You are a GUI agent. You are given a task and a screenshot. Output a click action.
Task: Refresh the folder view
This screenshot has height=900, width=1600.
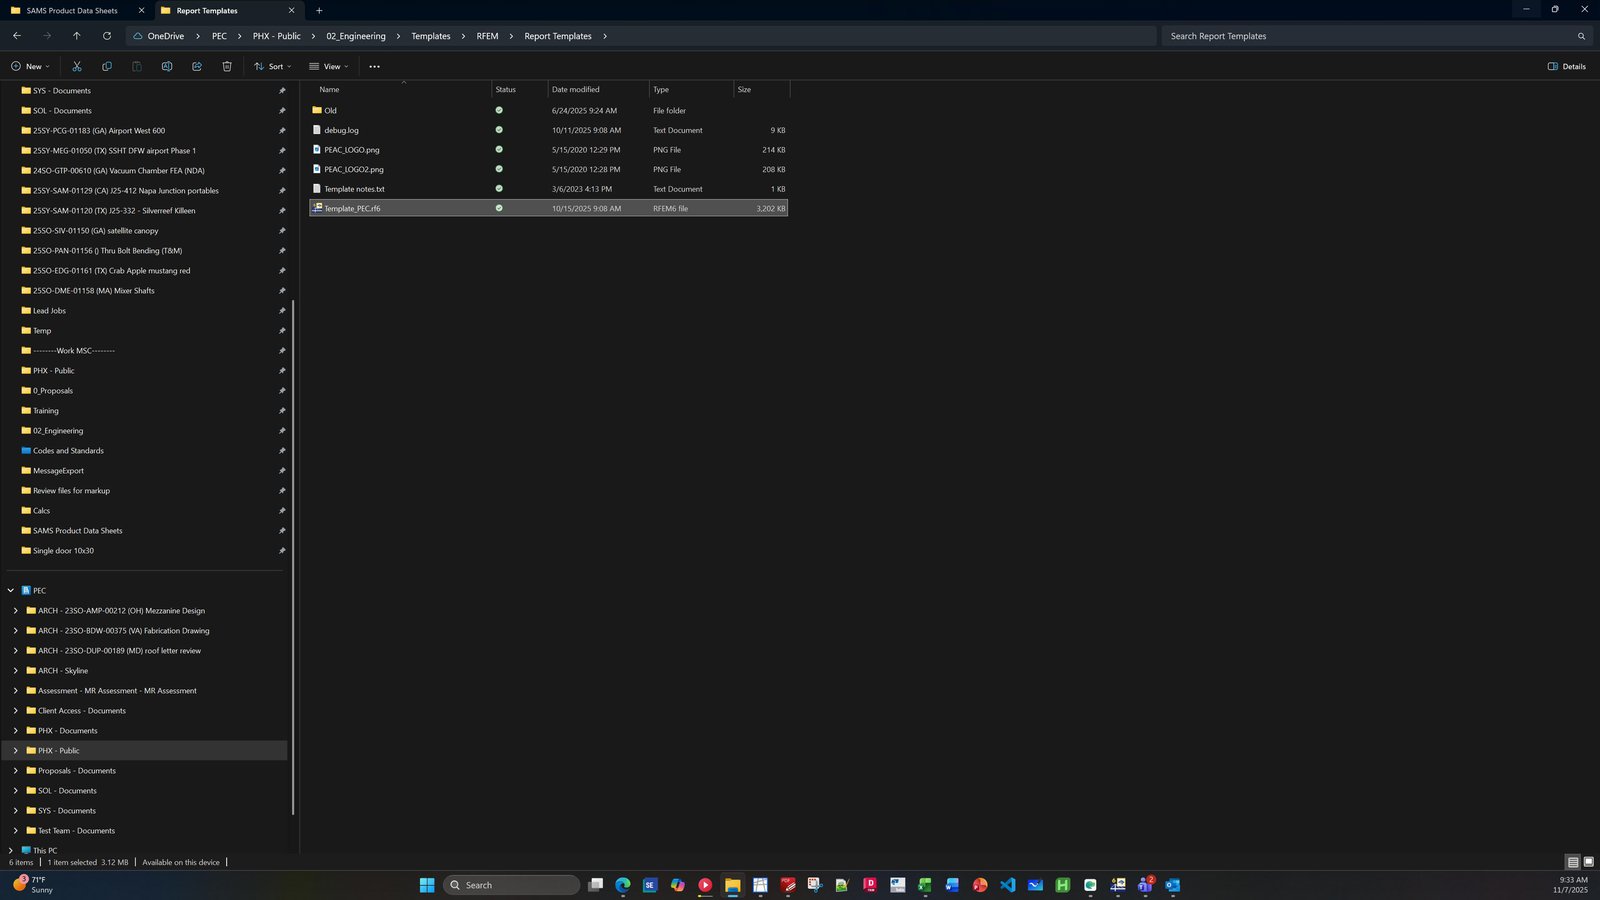tap(107, 36)
